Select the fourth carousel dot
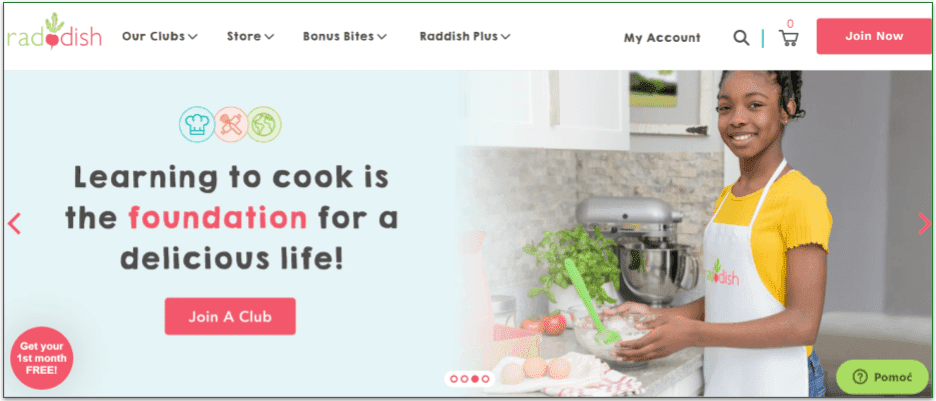Image resolution: width=936 pixels, height=401 pixels. (x=485, y=378)
